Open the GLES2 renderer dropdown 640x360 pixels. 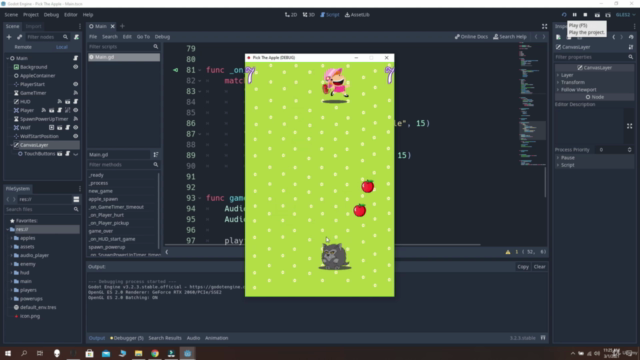click(x=625, y=15)
